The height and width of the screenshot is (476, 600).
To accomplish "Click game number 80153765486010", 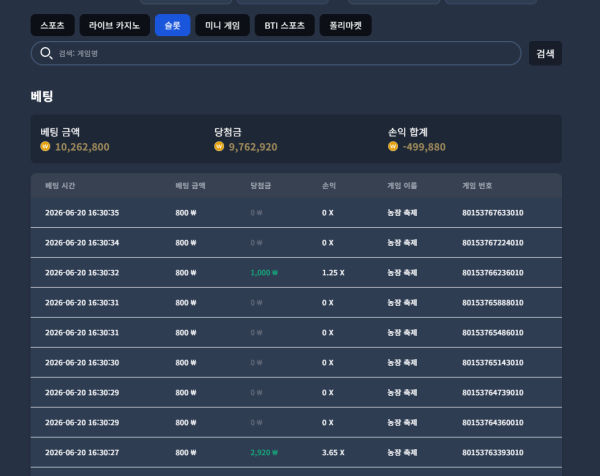I will pyautogui.click(x=493, y=333).
